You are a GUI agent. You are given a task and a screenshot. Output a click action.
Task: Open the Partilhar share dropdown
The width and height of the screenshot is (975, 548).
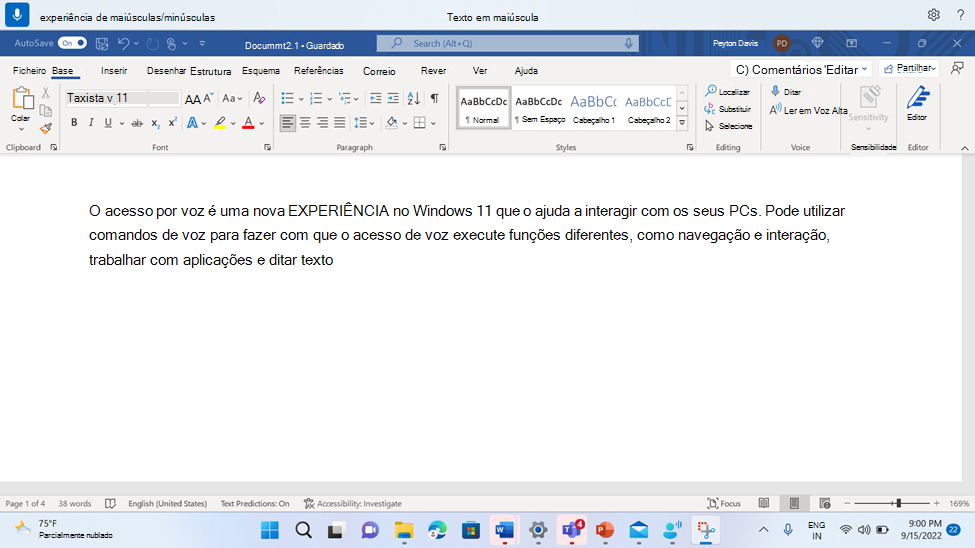pos(909,68)
